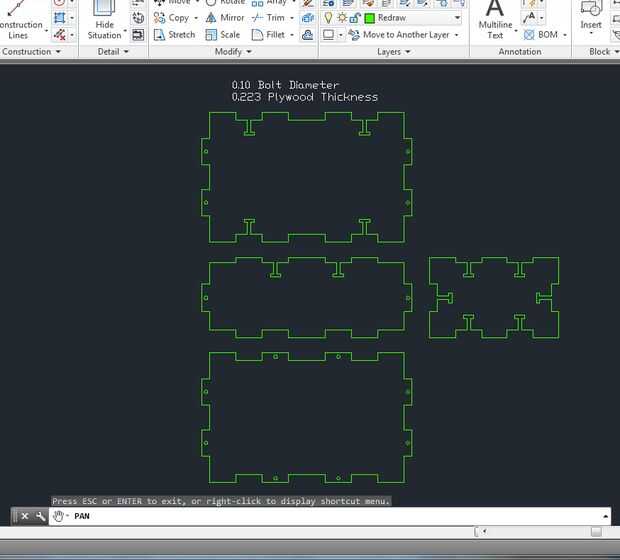Open the Fillet tool dropdown arrow
This screenshot has width=620, height=560.
[292, 35]
